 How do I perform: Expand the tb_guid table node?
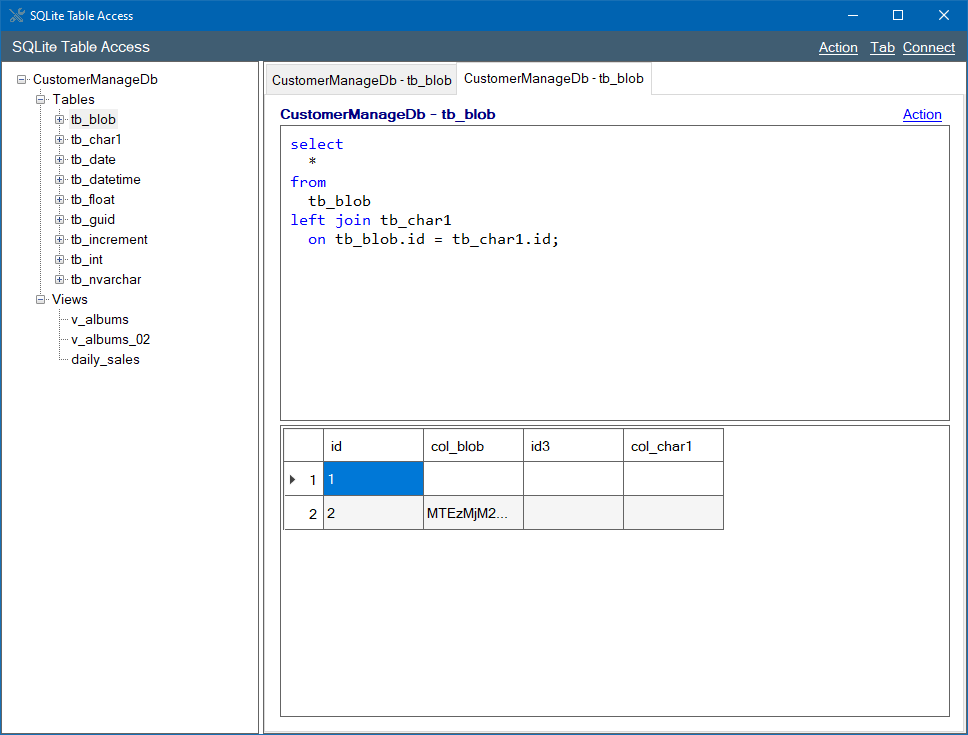[59, 220]
